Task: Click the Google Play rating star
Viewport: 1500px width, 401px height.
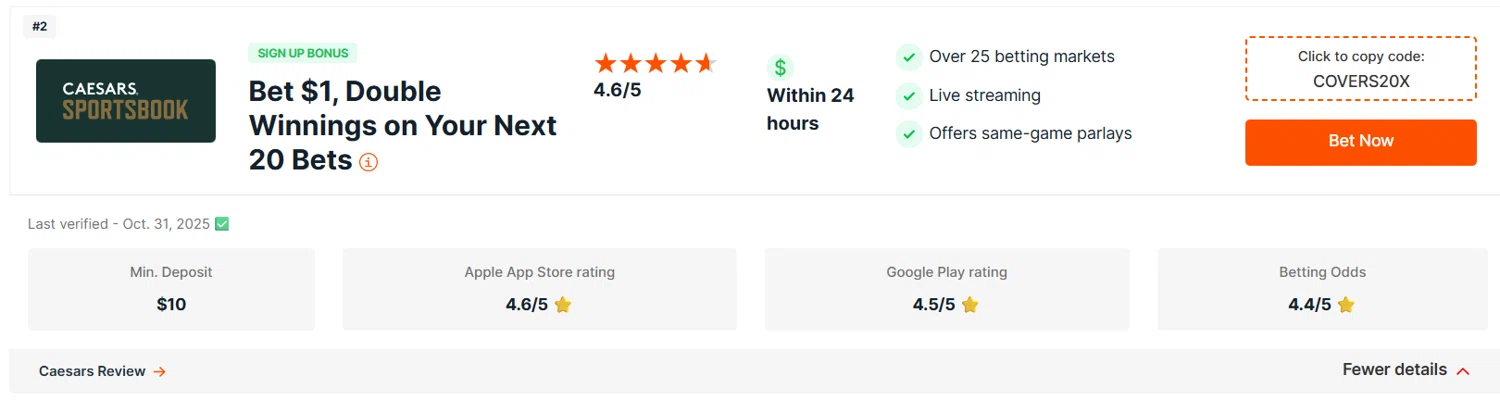Action: pyautogui.click(x=970, y=305)
